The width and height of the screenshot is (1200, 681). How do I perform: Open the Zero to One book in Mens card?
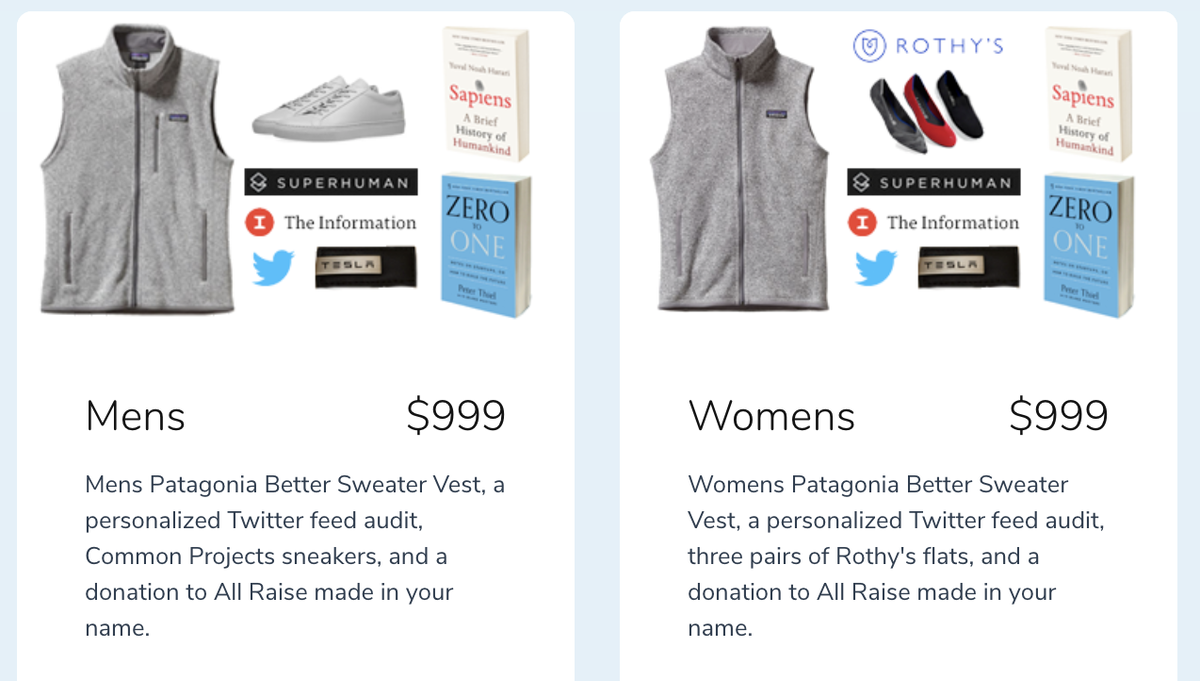tap(486, 246)
